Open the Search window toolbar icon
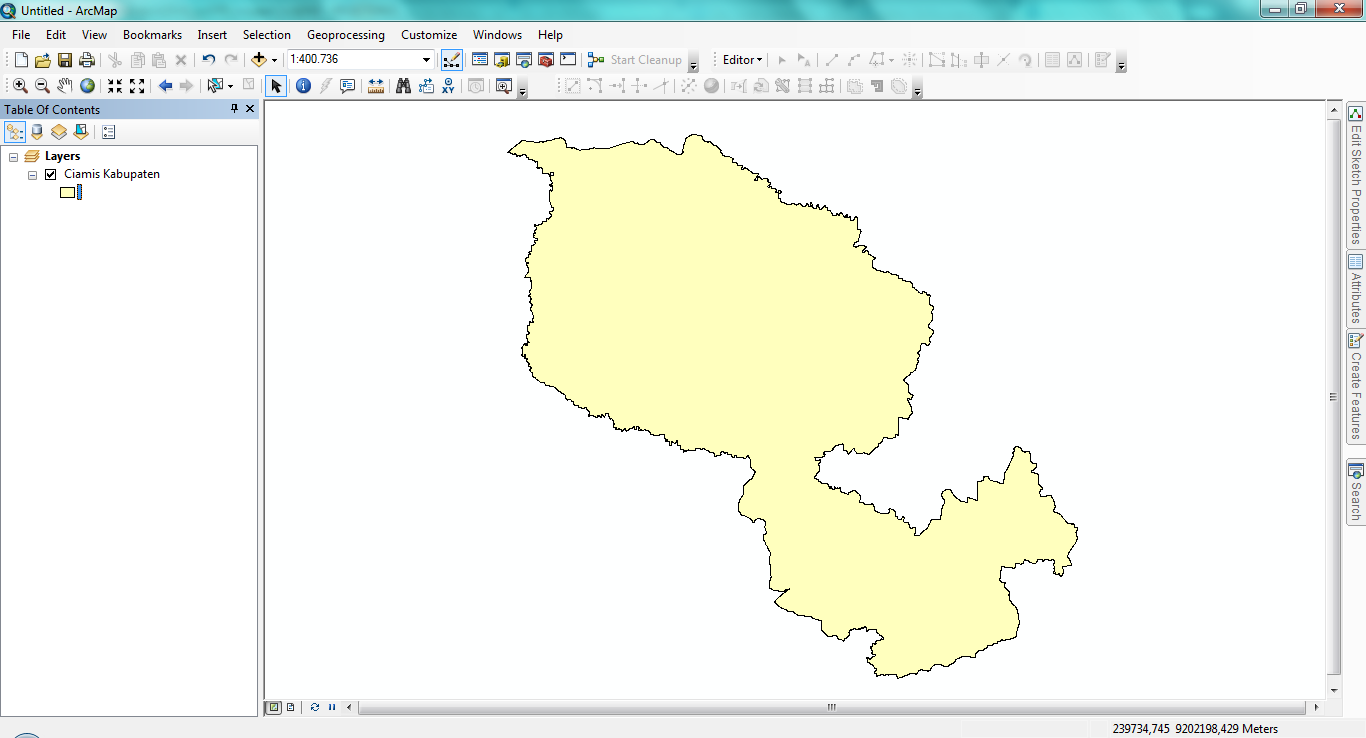 point(523,60)
